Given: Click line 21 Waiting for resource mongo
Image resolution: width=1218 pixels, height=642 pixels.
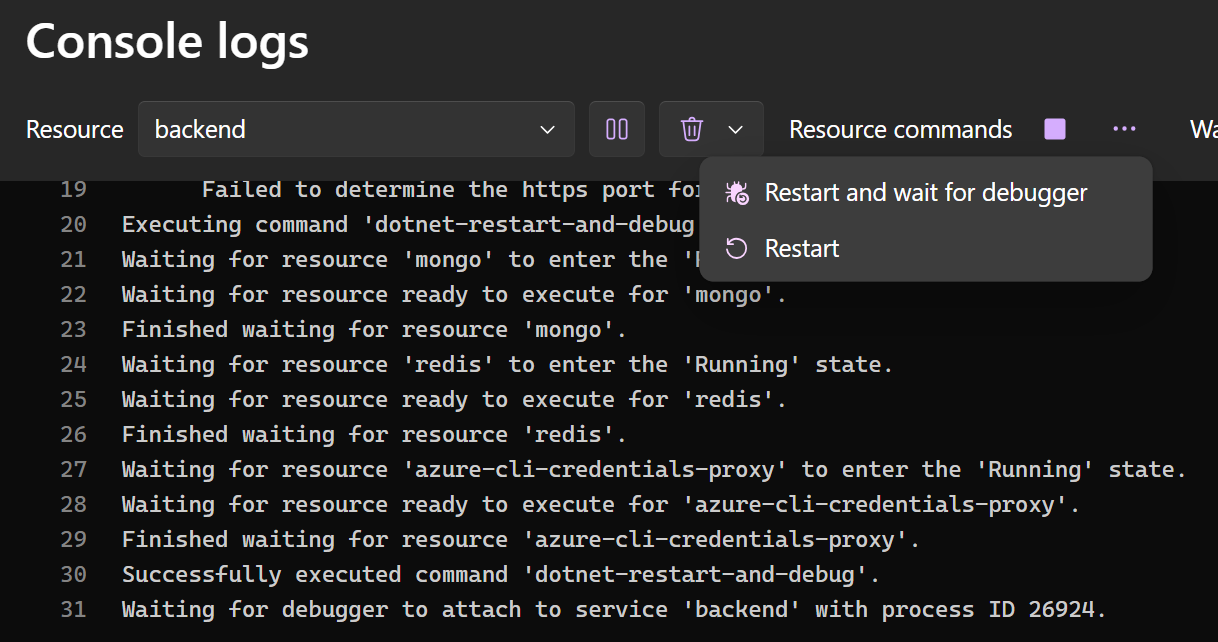Looking at the screenshot, I should [410, 259].
